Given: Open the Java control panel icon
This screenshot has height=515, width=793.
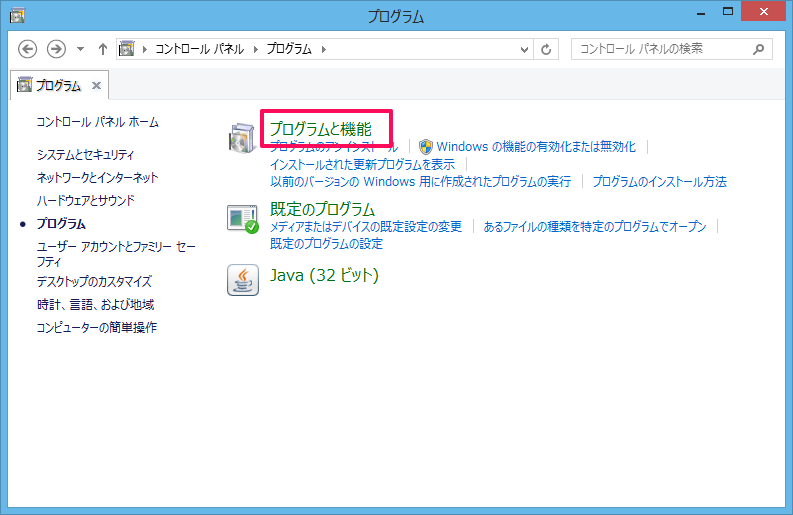Looking at the screenshot, I should [x=243, y=280].
